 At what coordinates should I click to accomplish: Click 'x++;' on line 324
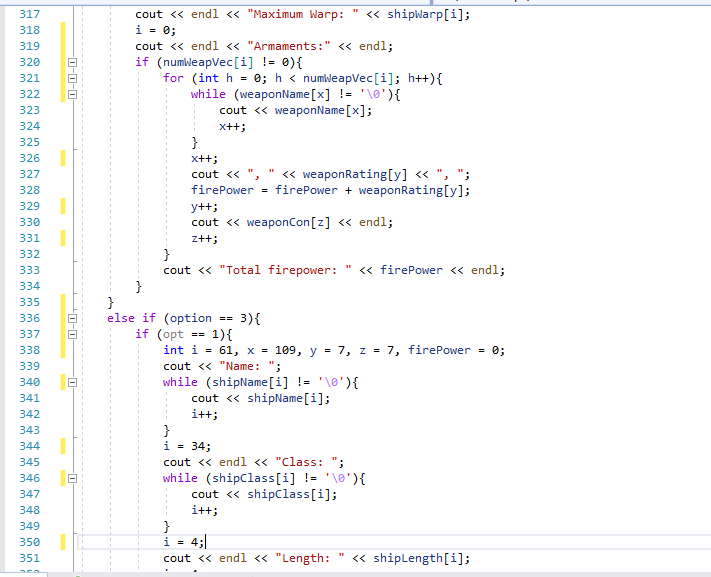233,126
